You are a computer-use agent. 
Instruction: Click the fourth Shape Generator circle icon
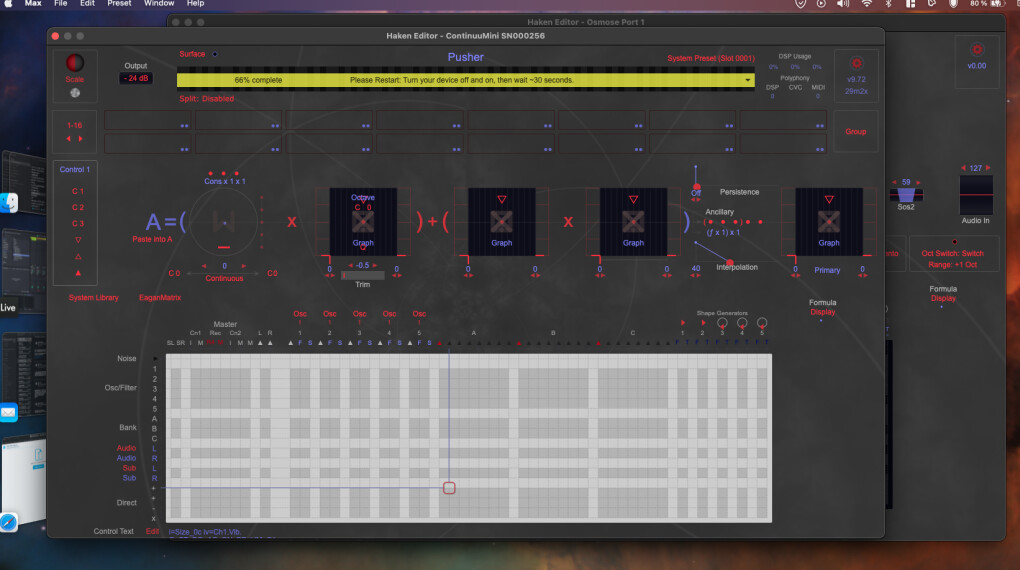click(x=742, y=323)
